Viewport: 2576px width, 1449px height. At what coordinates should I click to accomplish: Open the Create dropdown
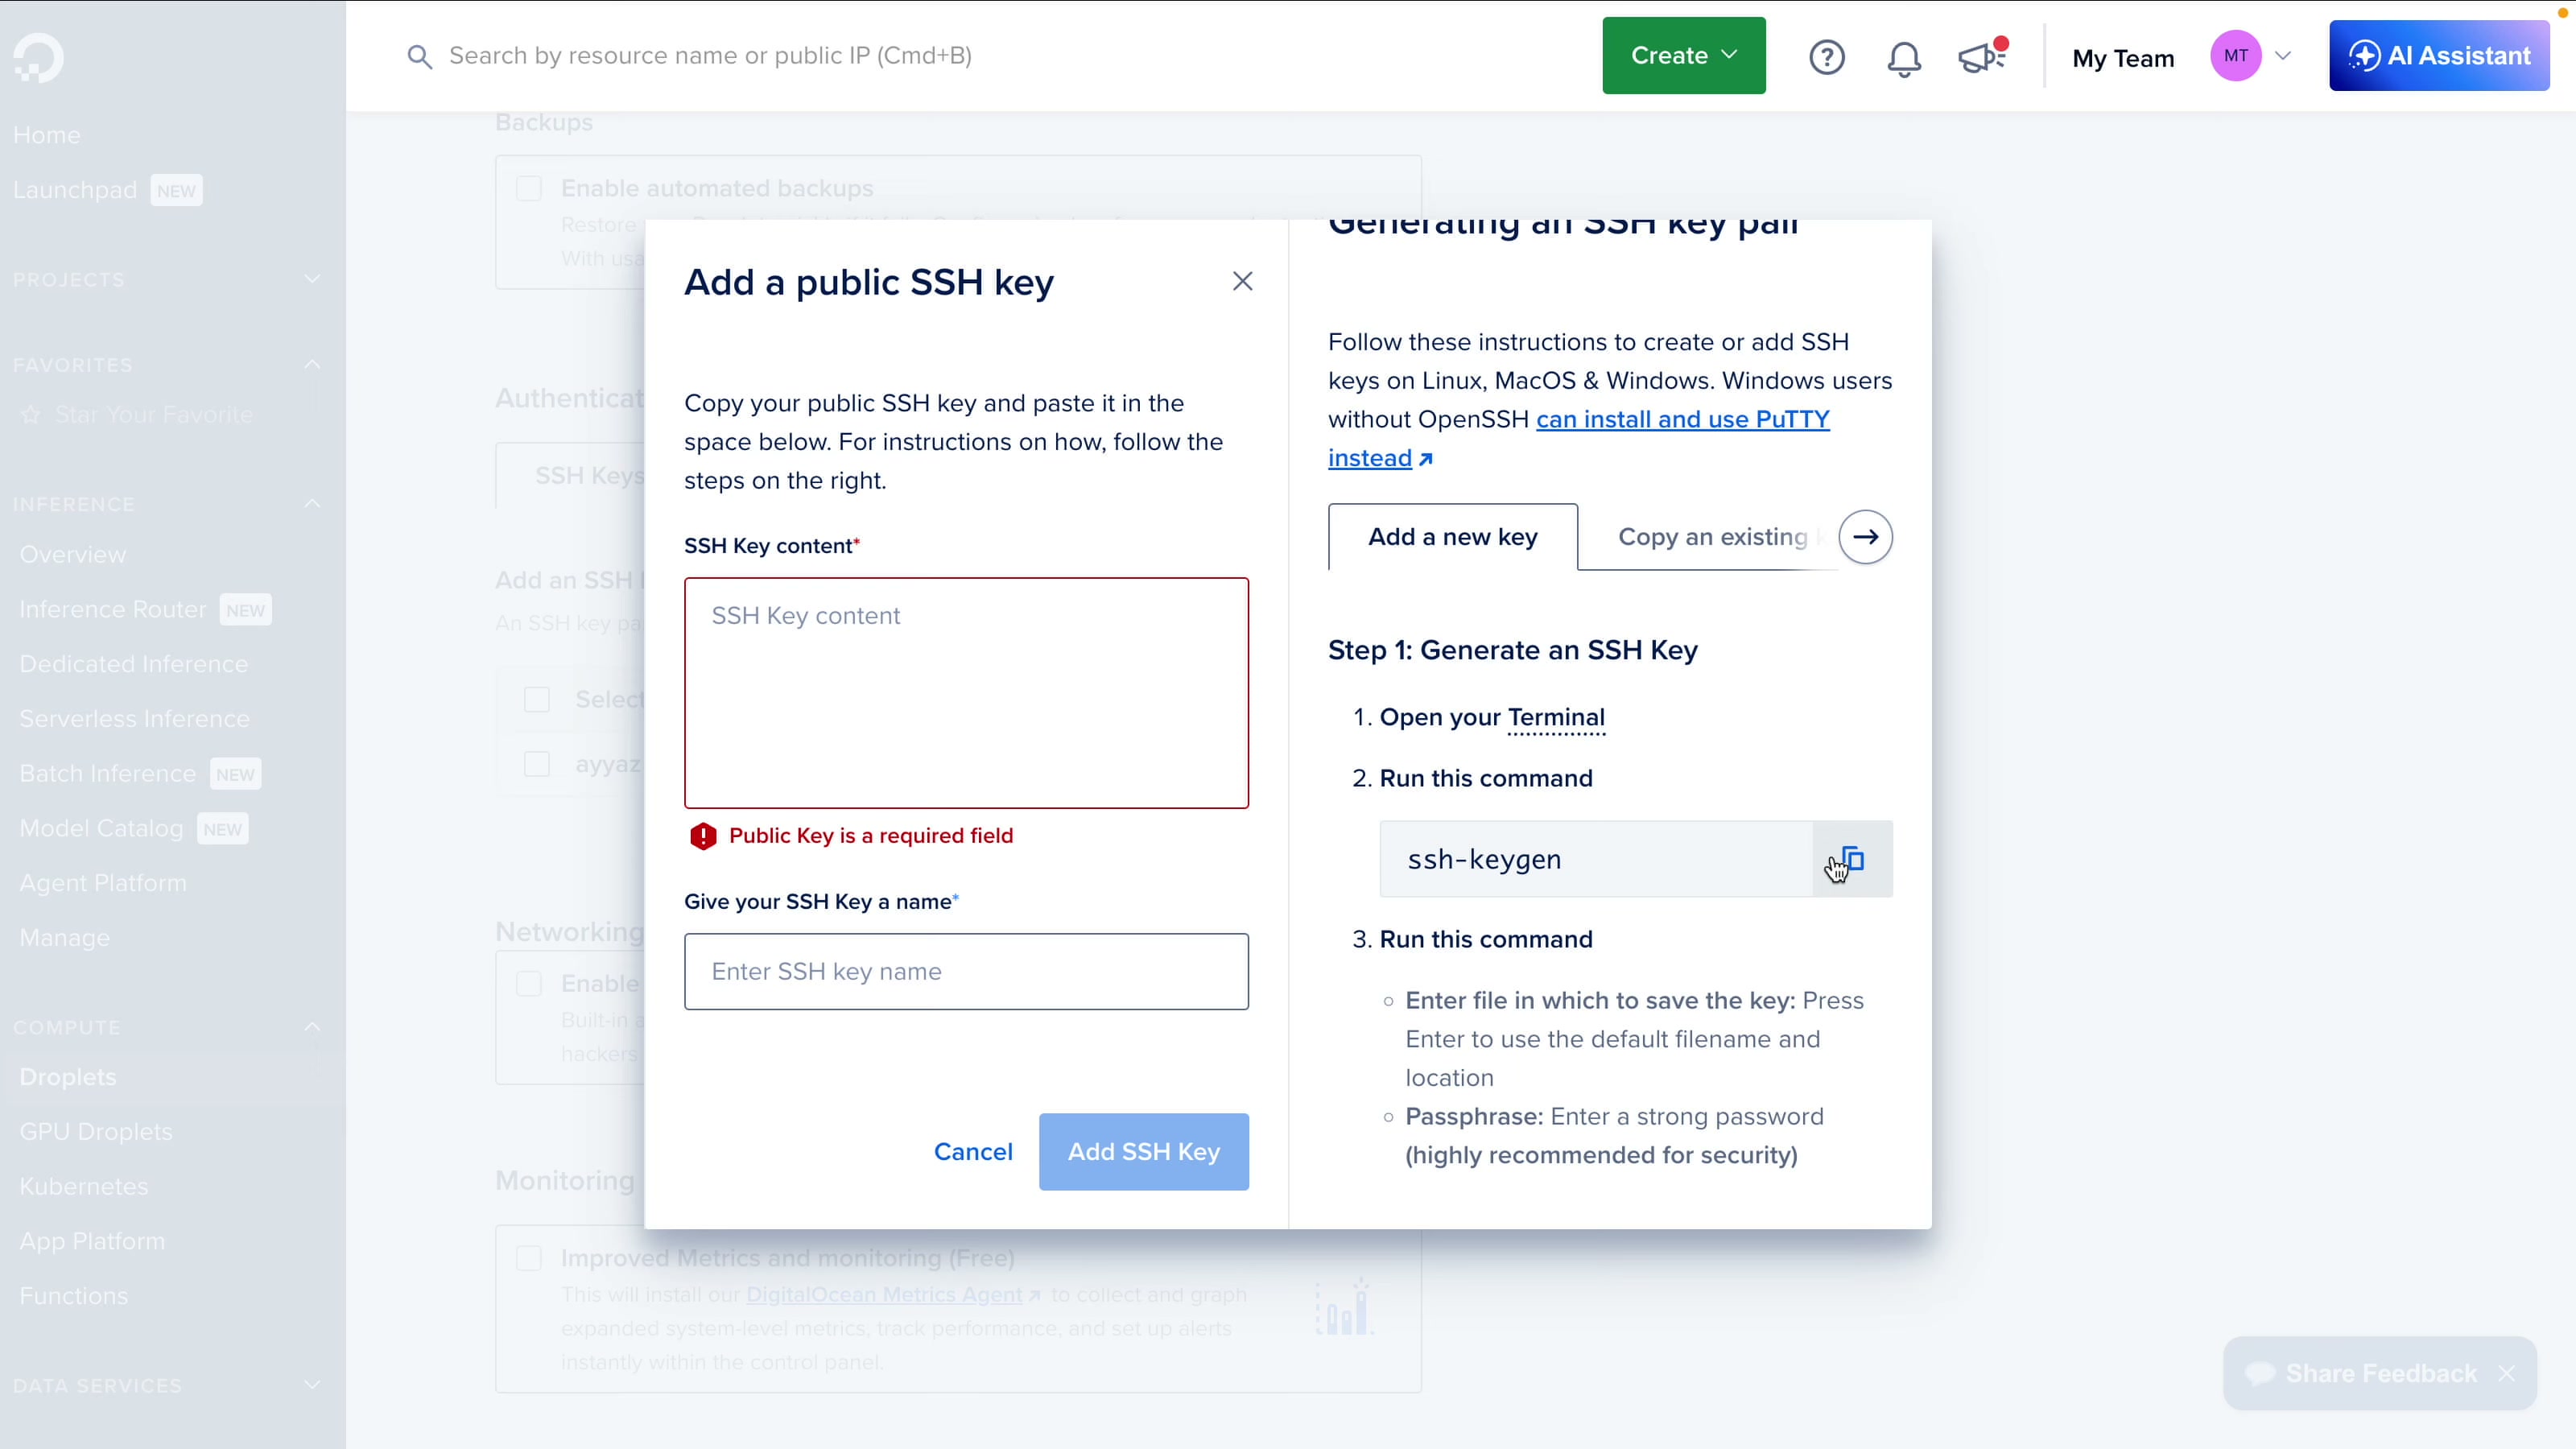pos(1683,56)
